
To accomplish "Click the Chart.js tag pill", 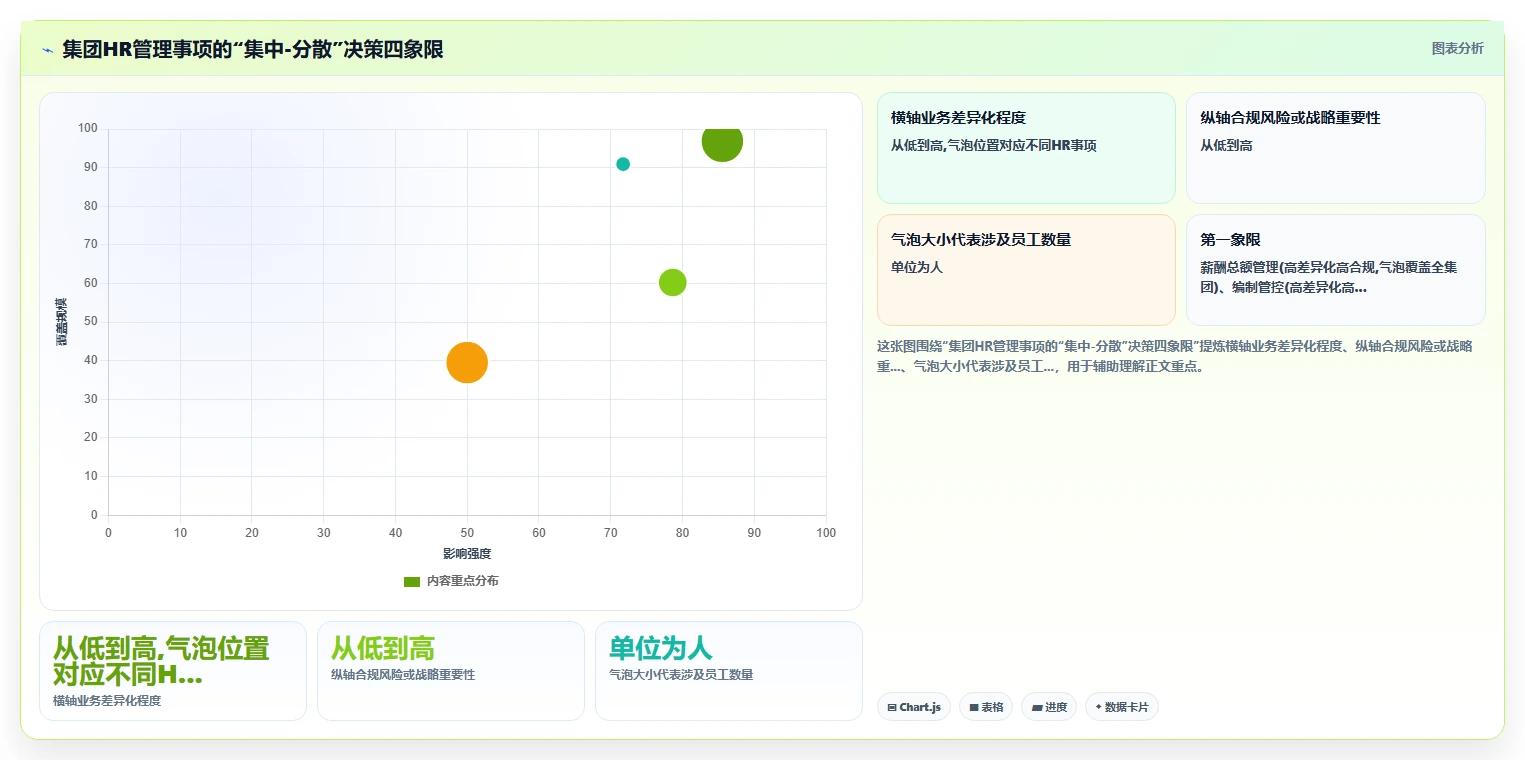I will (914, 707).
